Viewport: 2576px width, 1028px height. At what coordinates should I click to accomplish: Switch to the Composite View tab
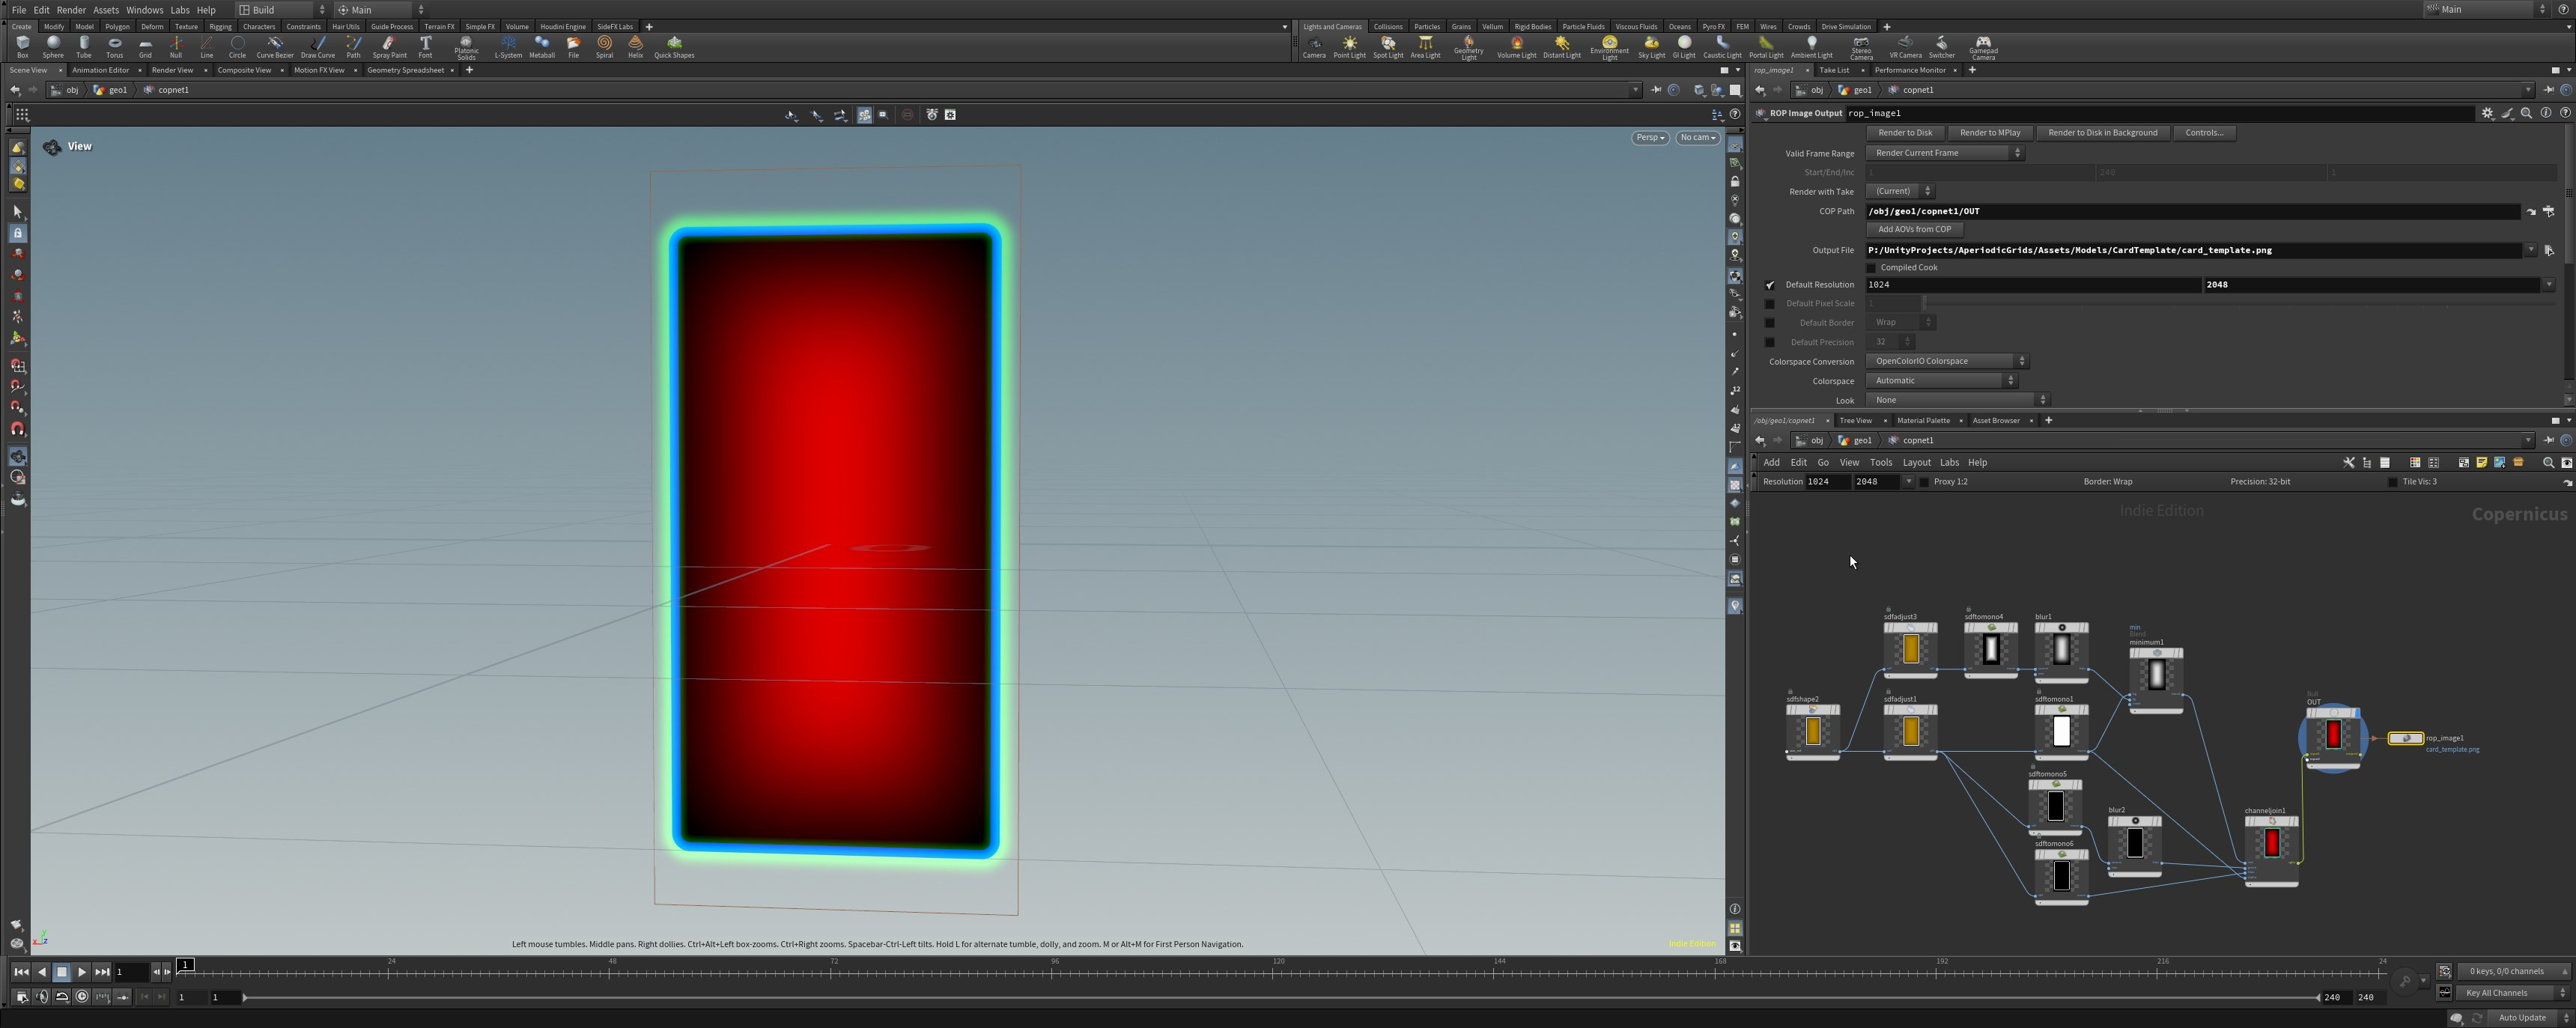click(244, 70)
